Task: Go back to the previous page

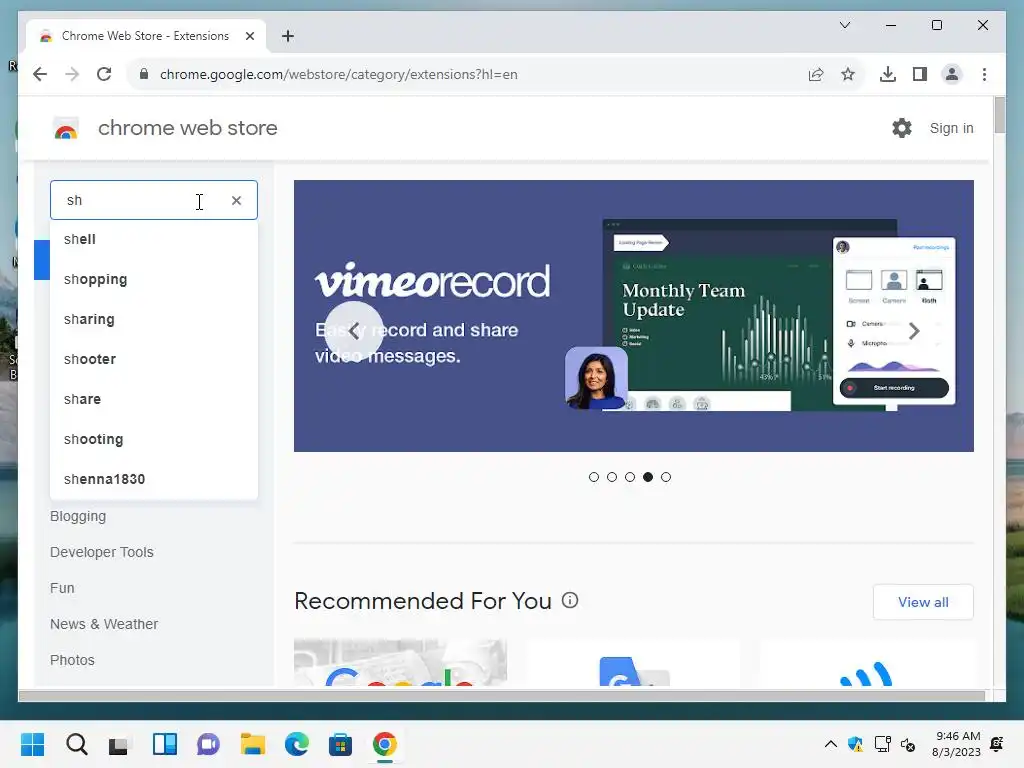Action: pyautogui.click(x=40, y=74)
